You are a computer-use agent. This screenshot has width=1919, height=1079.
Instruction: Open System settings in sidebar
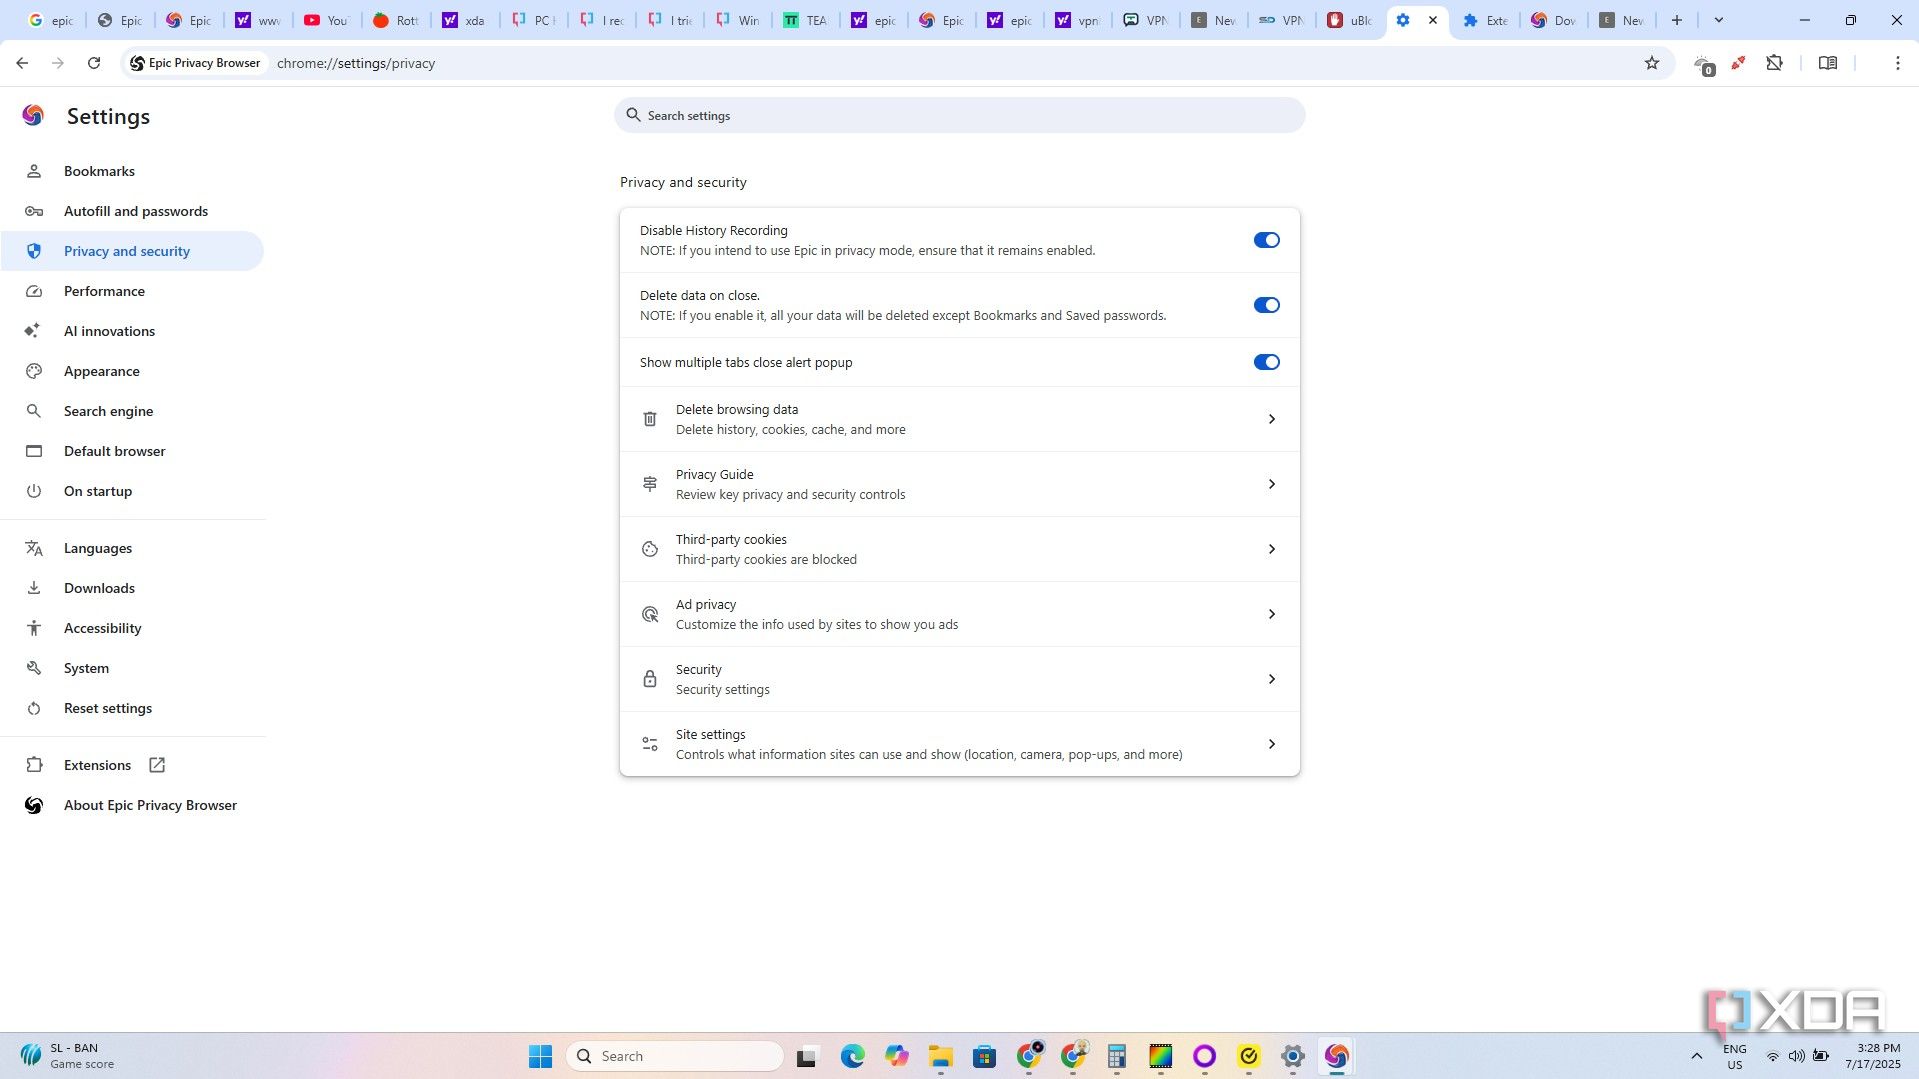pyautogui.click(x=132, y=668)
